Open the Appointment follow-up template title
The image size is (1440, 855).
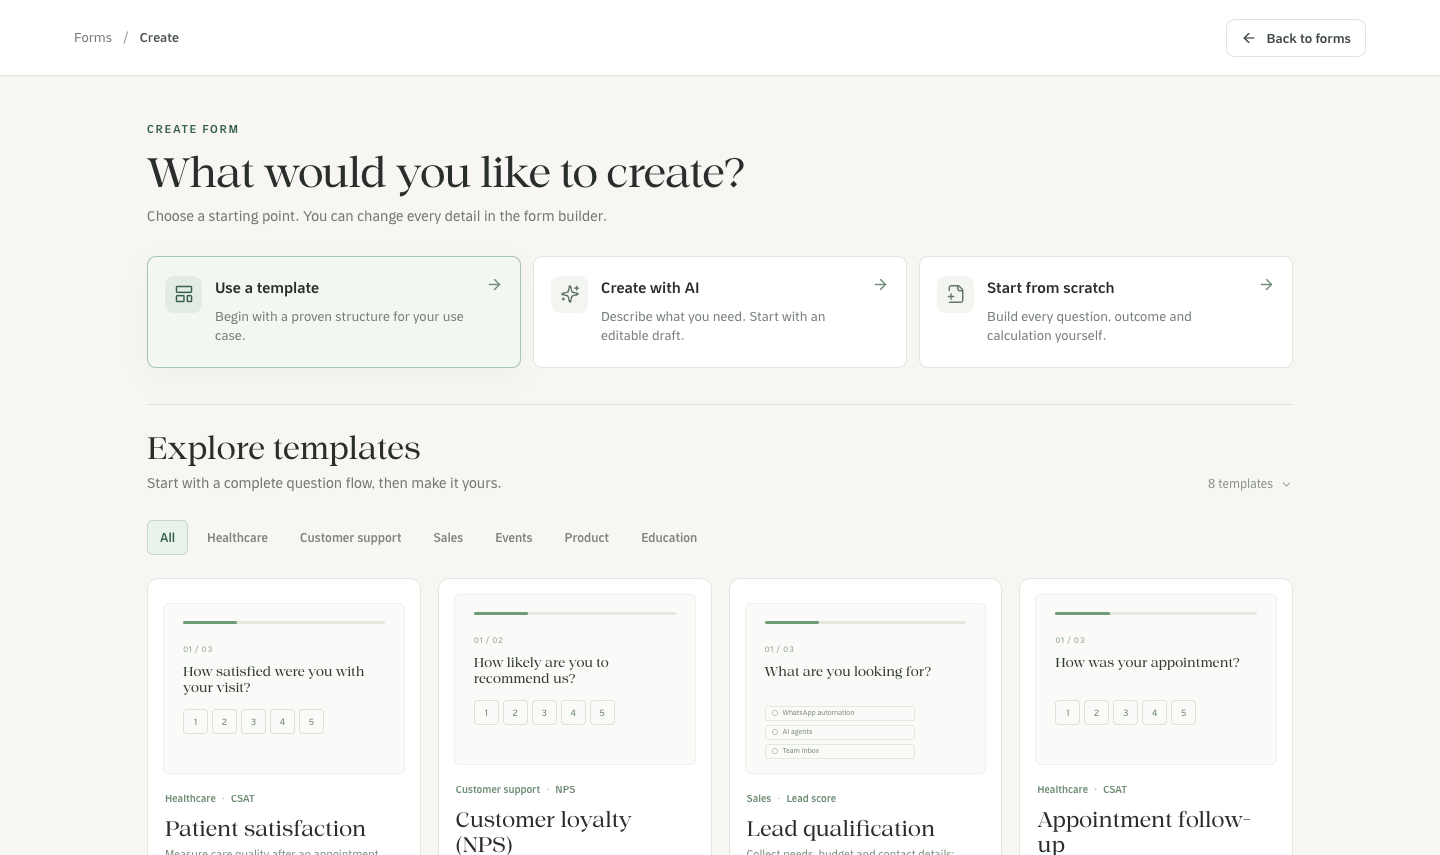[x=1144, y=832]
